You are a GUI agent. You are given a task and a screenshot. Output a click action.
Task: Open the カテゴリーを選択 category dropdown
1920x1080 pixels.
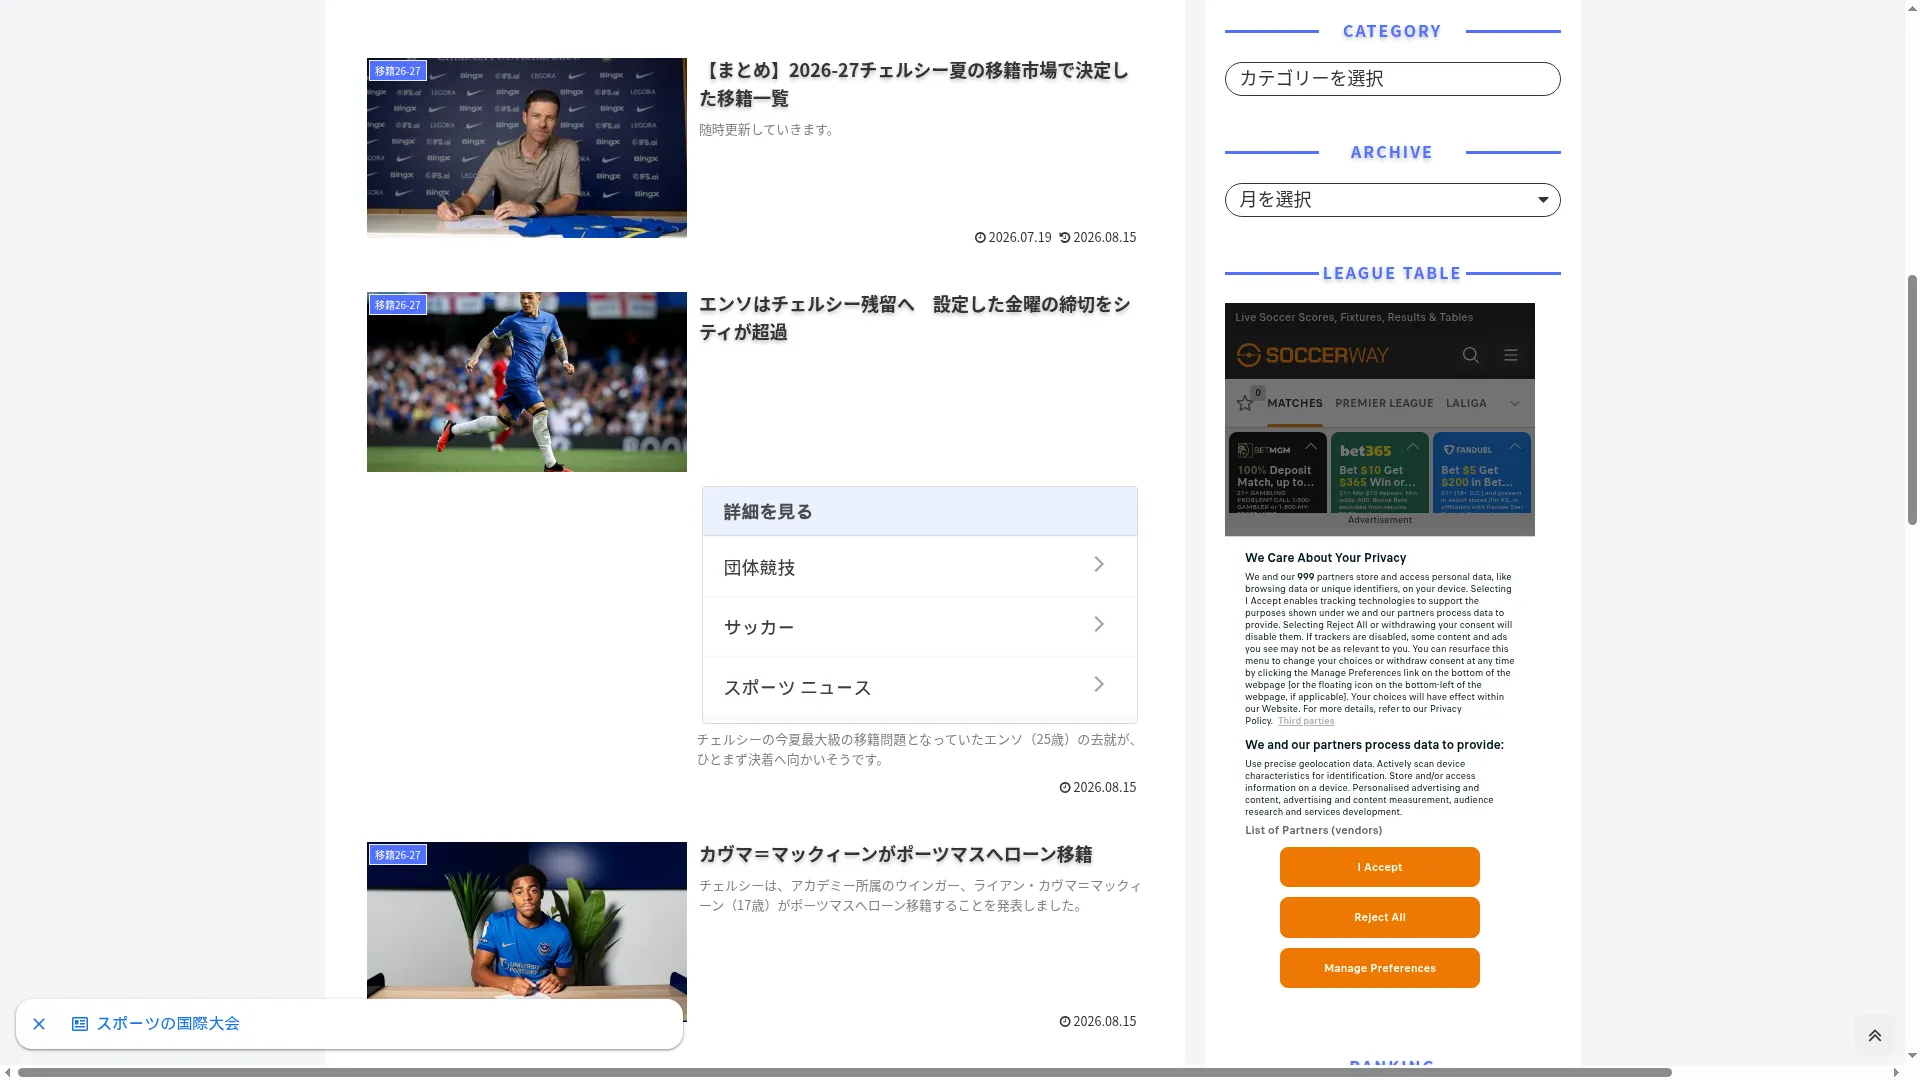[1392, 79]
